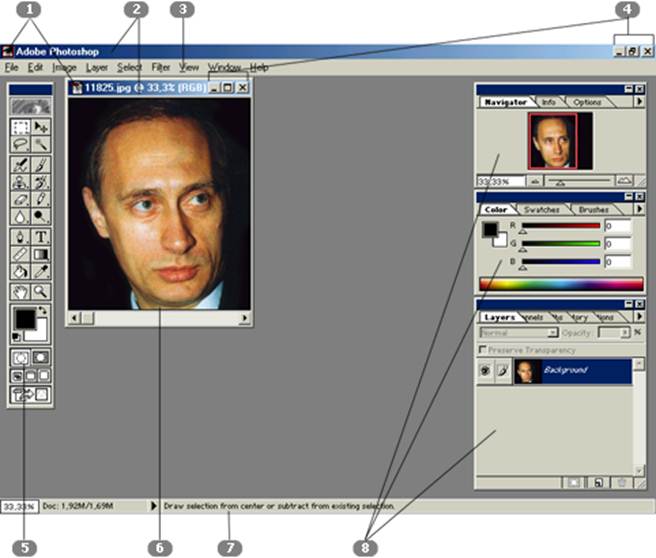Select the Hand tool

pos(21,291)
